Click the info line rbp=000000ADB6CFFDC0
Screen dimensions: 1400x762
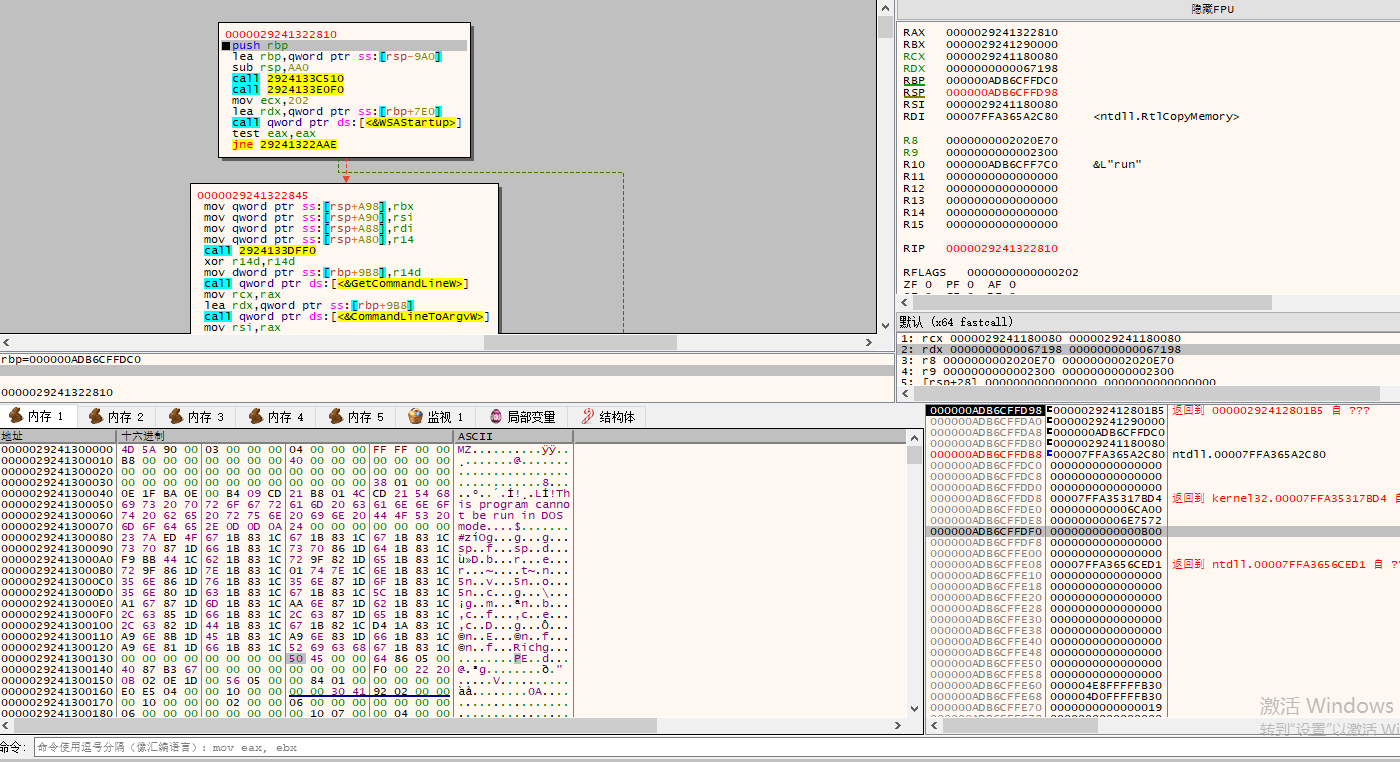pyautogui.click(x=72, y=359)
